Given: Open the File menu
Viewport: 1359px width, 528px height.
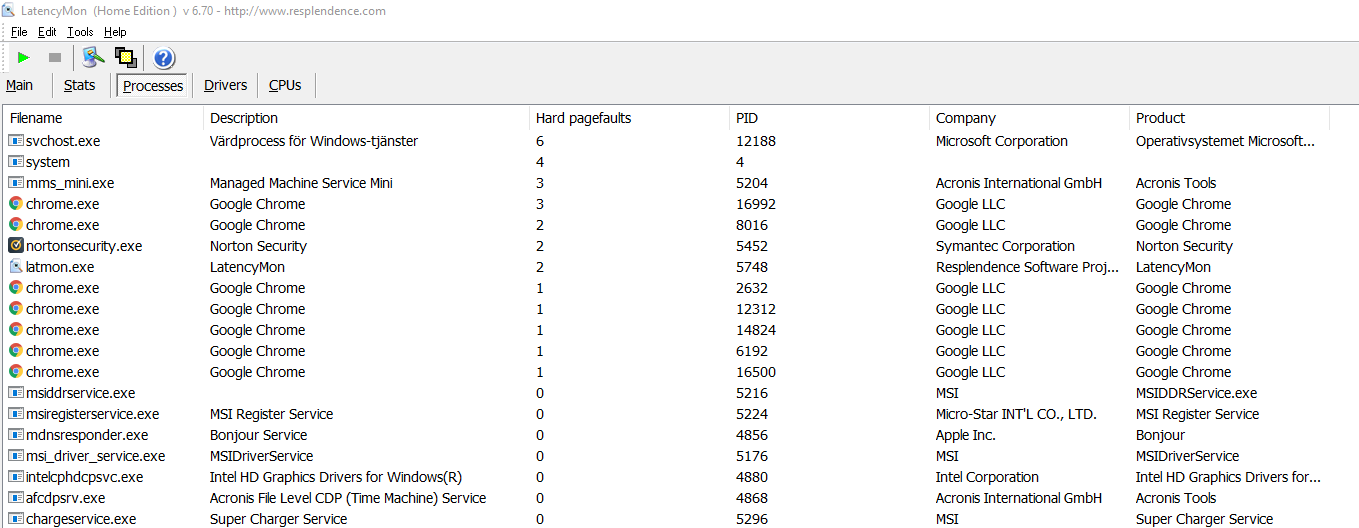Looking at the screenshot, I should 19,32.
